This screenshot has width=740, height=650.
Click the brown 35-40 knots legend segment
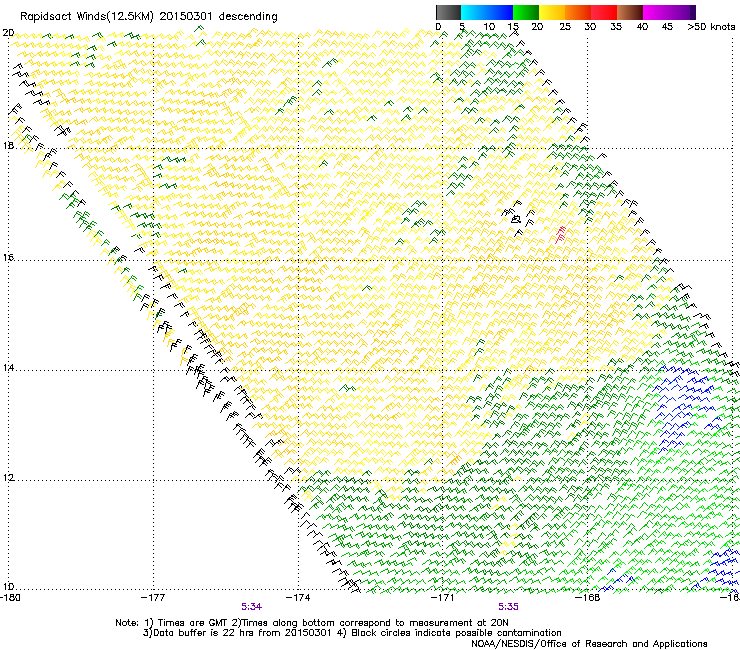click(x=630, y=12)
